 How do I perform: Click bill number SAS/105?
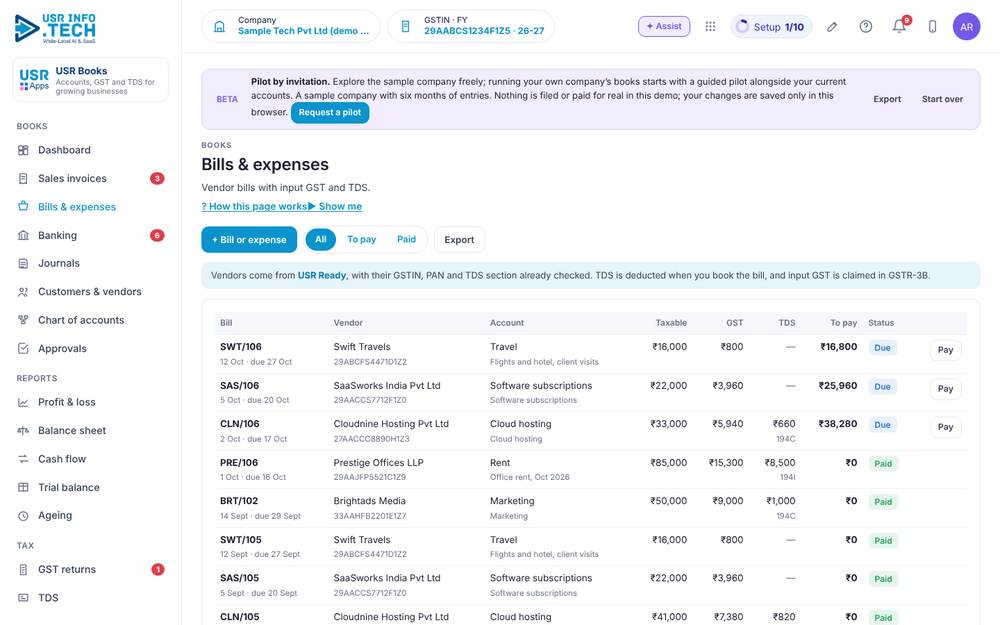click(240, 578)
